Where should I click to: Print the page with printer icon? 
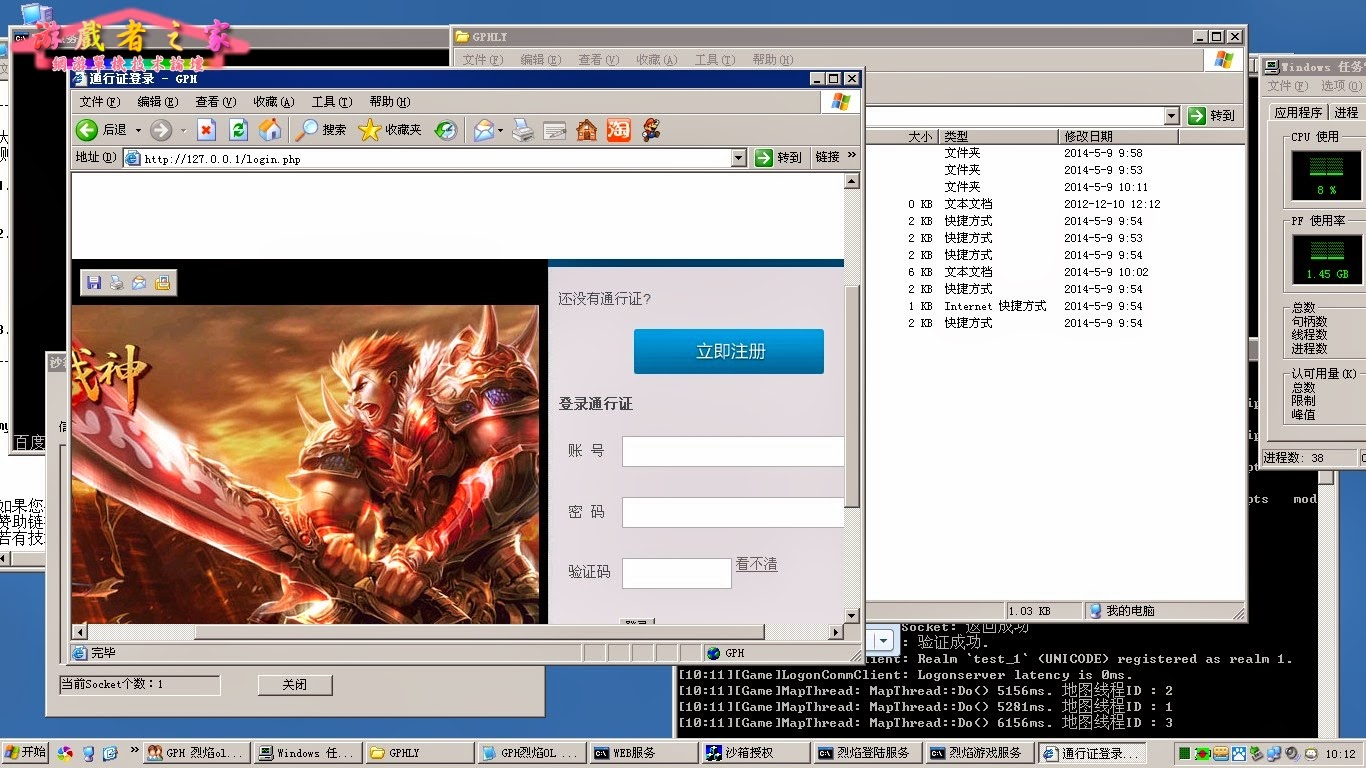[x=523, y=130]
